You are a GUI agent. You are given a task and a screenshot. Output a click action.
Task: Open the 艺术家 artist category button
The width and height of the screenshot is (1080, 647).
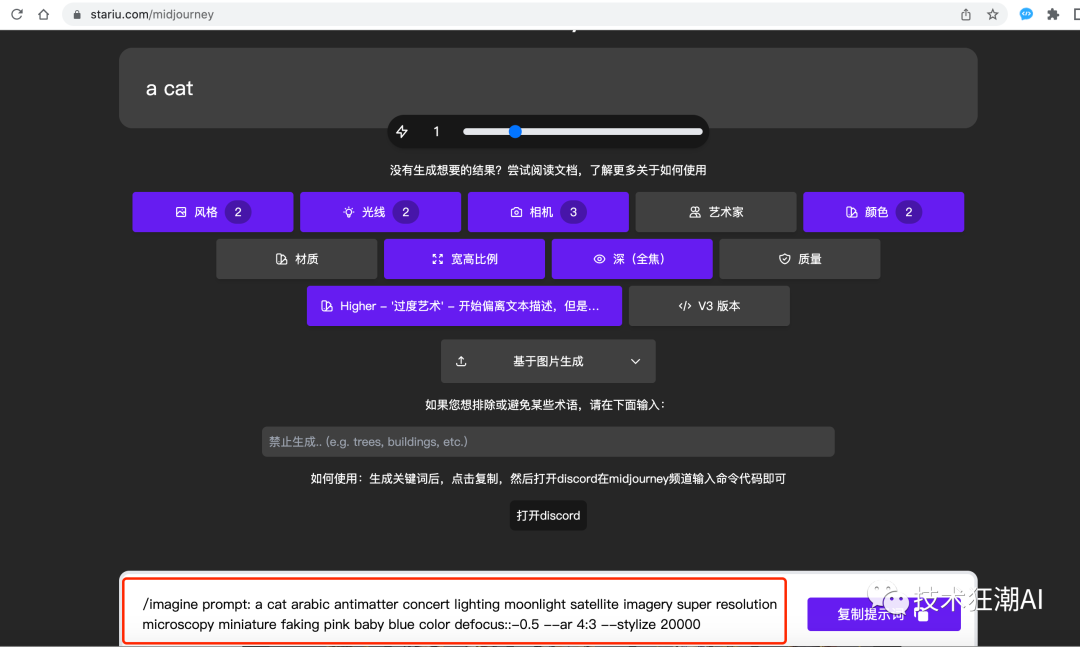pyautogui.click(x=716, y=212)
